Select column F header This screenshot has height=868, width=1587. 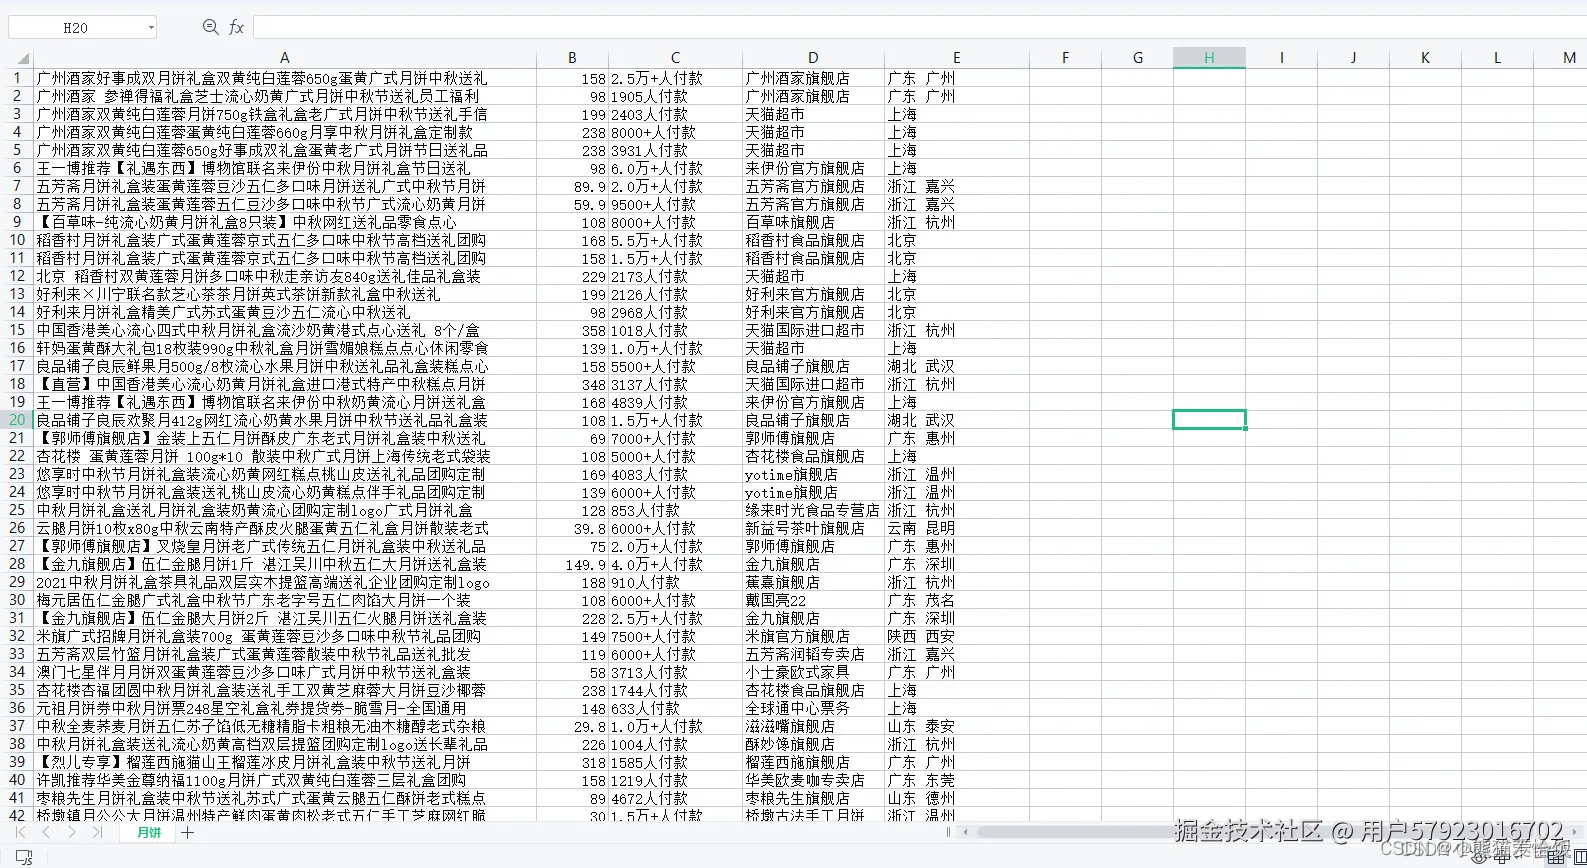point(1065,58)
